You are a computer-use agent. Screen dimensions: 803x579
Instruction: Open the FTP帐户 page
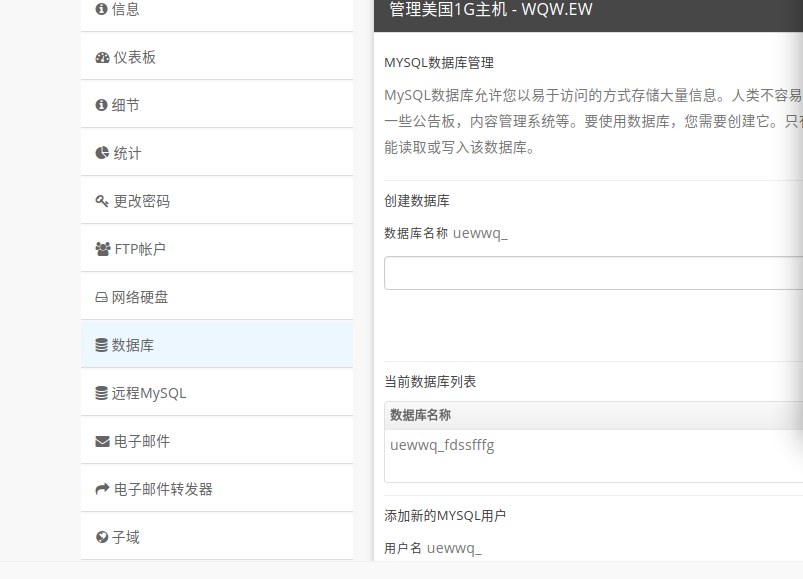pyautogui.click(x=217, y=249)
